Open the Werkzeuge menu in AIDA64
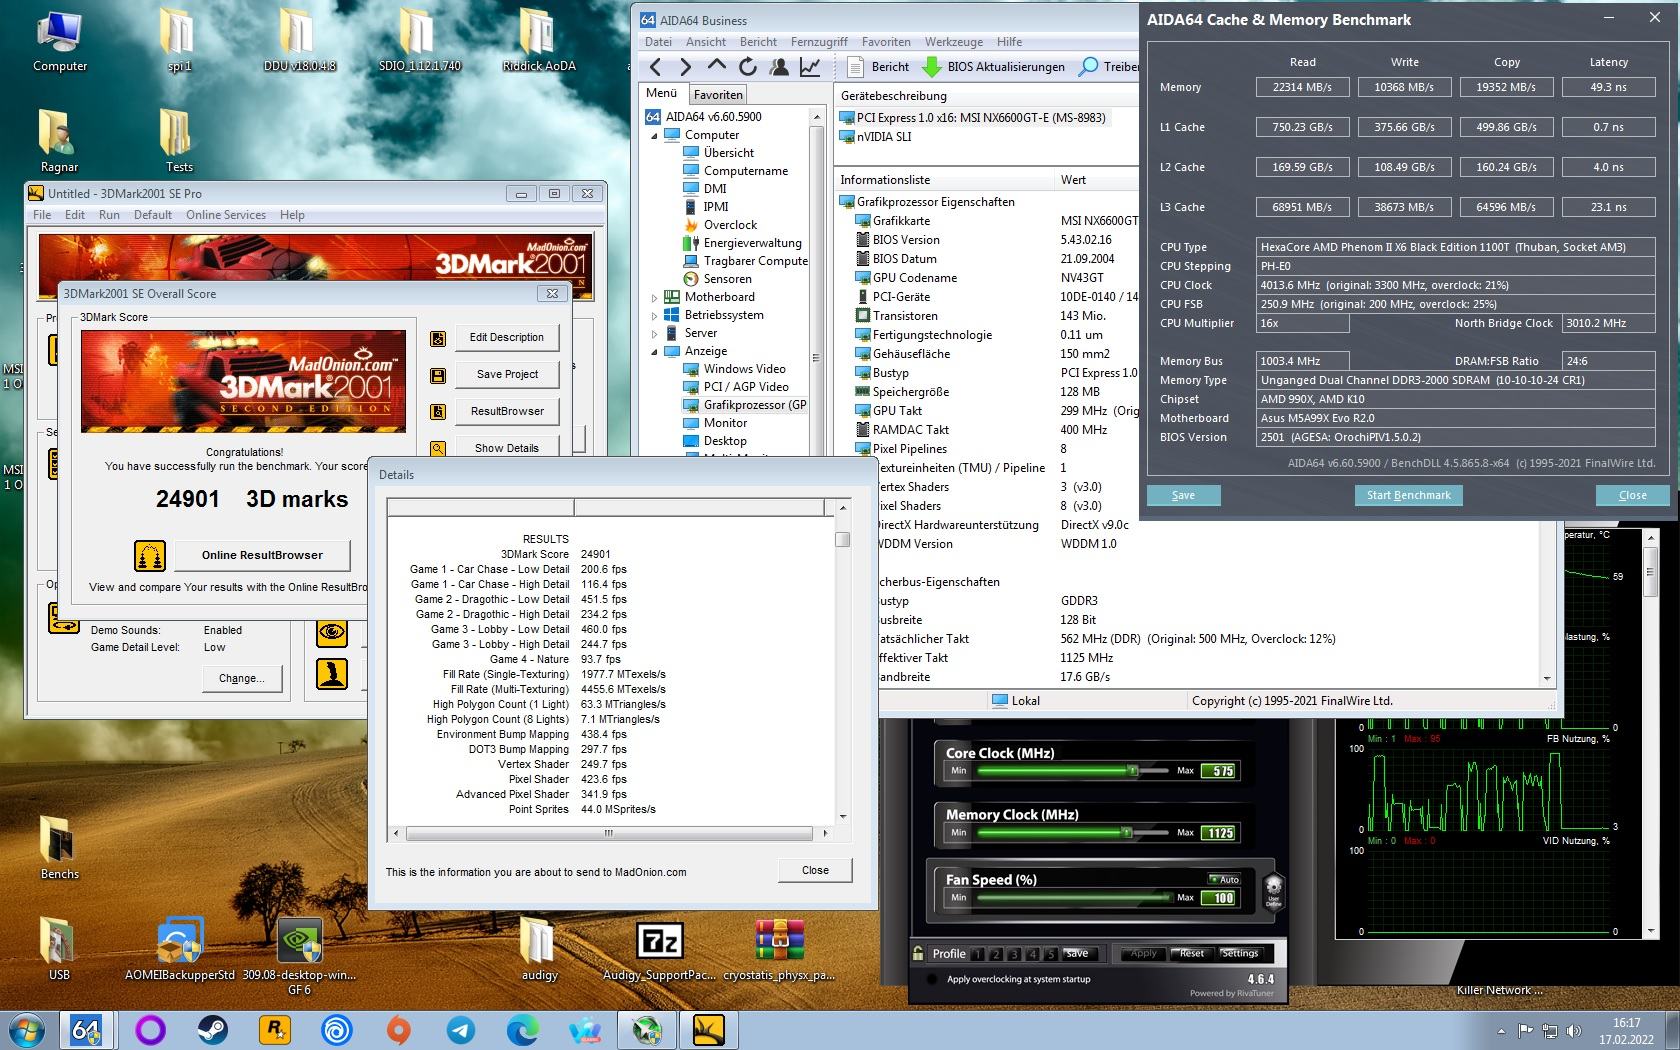Viewport: 1680px width, 1050px height. [953, 42]
